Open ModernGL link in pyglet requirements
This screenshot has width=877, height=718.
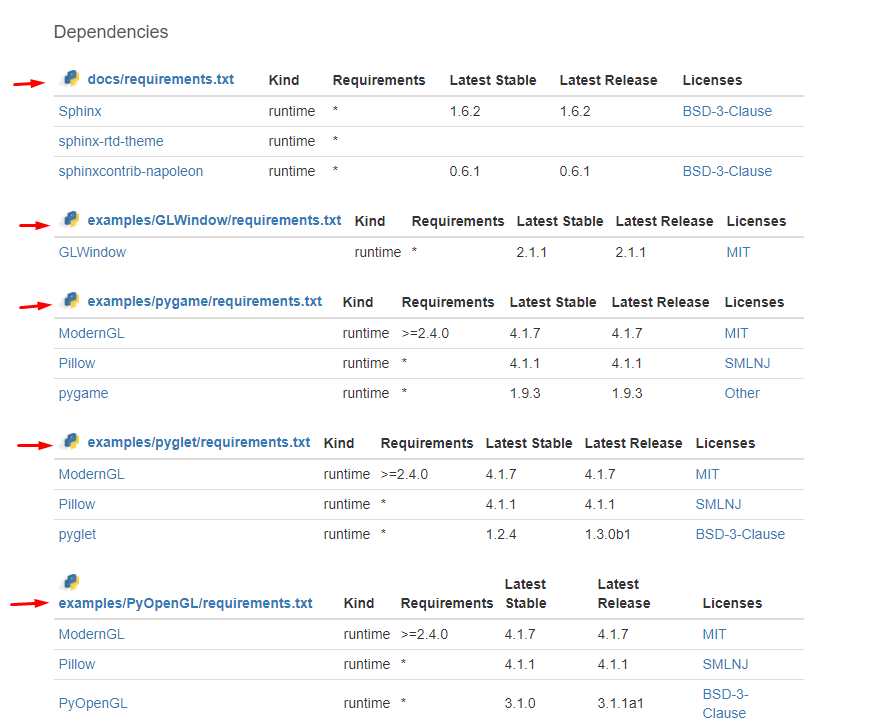coord(92,474)
